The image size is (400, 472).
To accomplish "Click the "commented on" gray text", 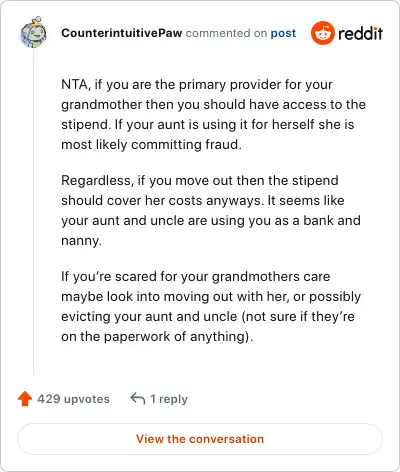I will click(226, 33).
